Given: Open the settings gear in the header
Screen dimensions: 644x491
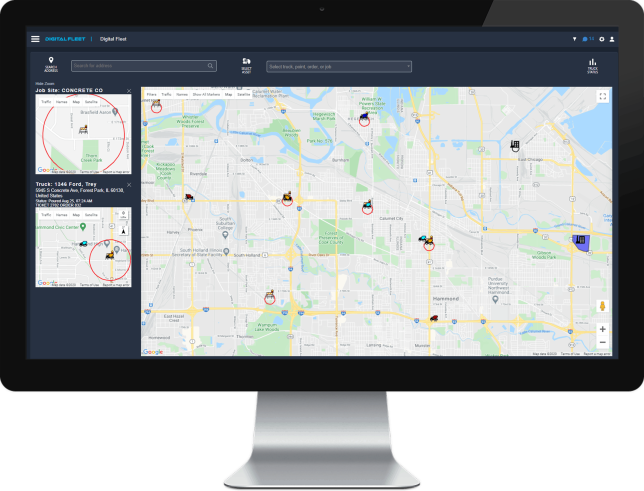Looking at the screenshot, I should [x=601, y=39].
